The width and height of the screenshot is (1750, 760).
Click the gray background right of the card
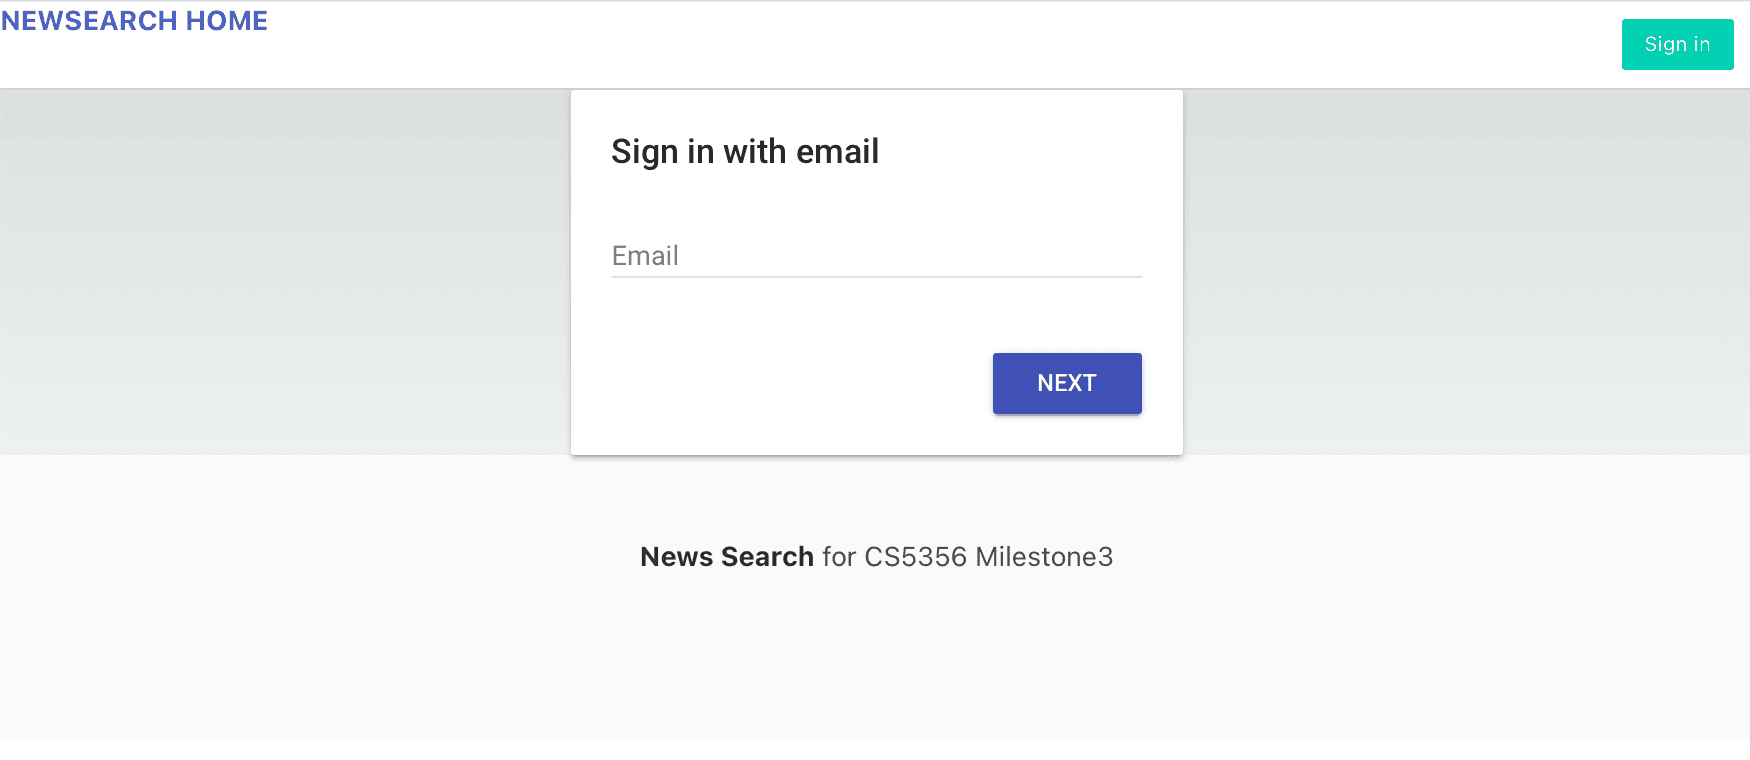[x=1466, y=270]
